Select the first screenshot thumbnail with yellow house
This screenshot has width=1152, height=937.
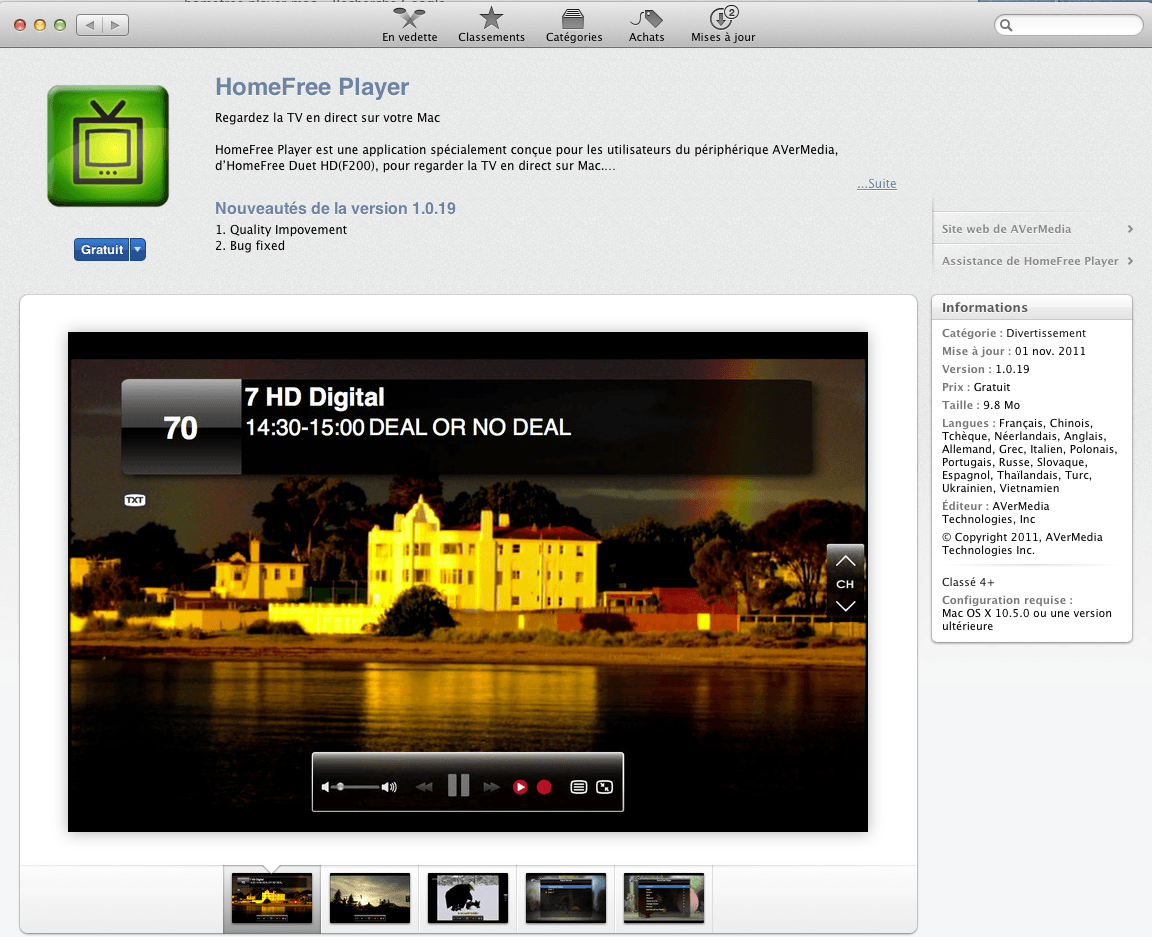click(x=272, y=898)
